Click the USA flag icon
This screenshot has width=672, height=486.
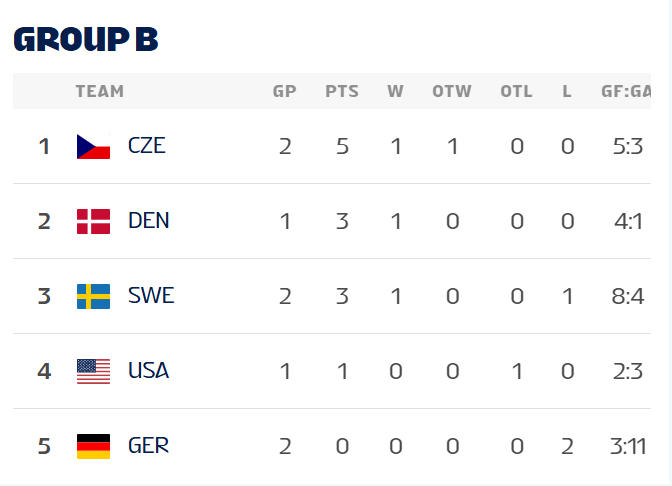[x=93, y=371]
